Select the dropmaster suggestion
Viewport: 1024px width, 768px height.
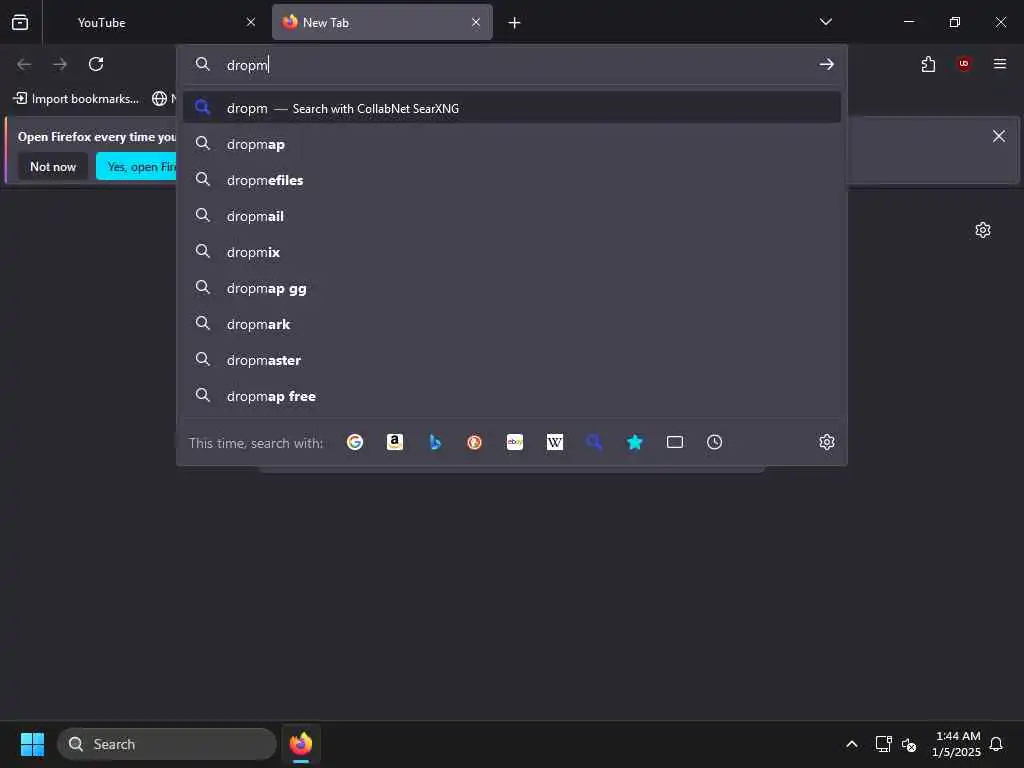click(512, 360)
